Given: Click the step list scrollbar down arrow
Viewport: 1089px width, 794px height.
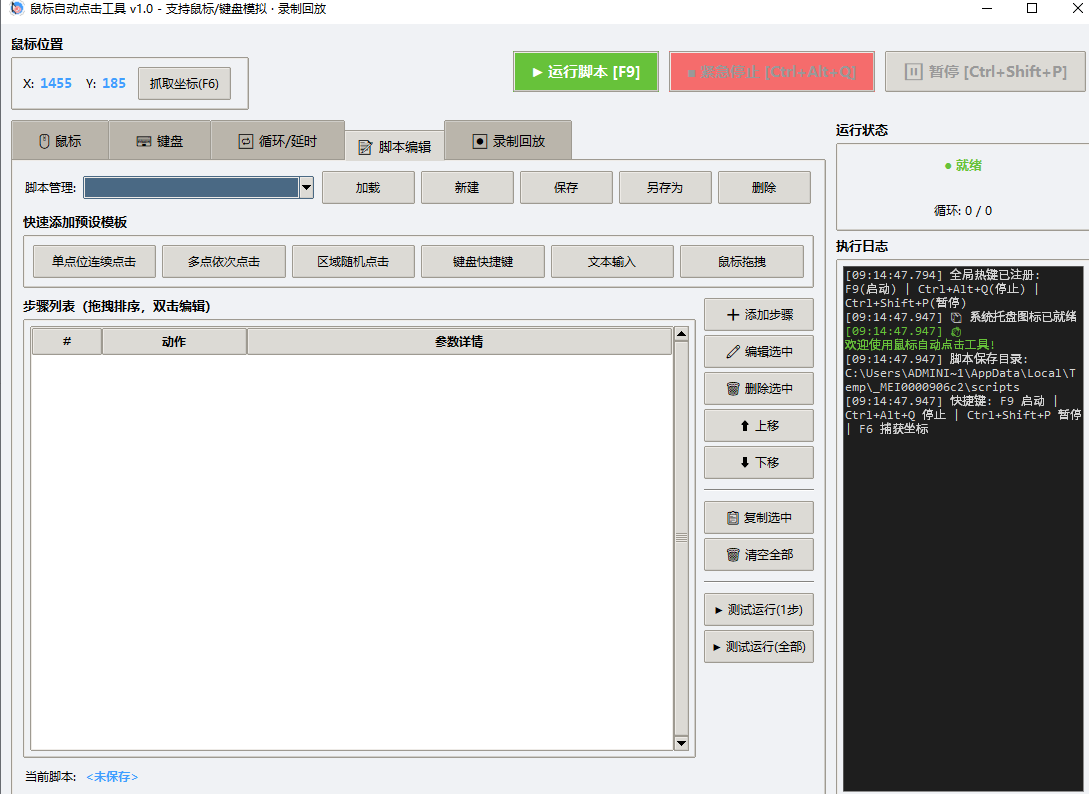Looking at the screenshot, I should [681, 743].
